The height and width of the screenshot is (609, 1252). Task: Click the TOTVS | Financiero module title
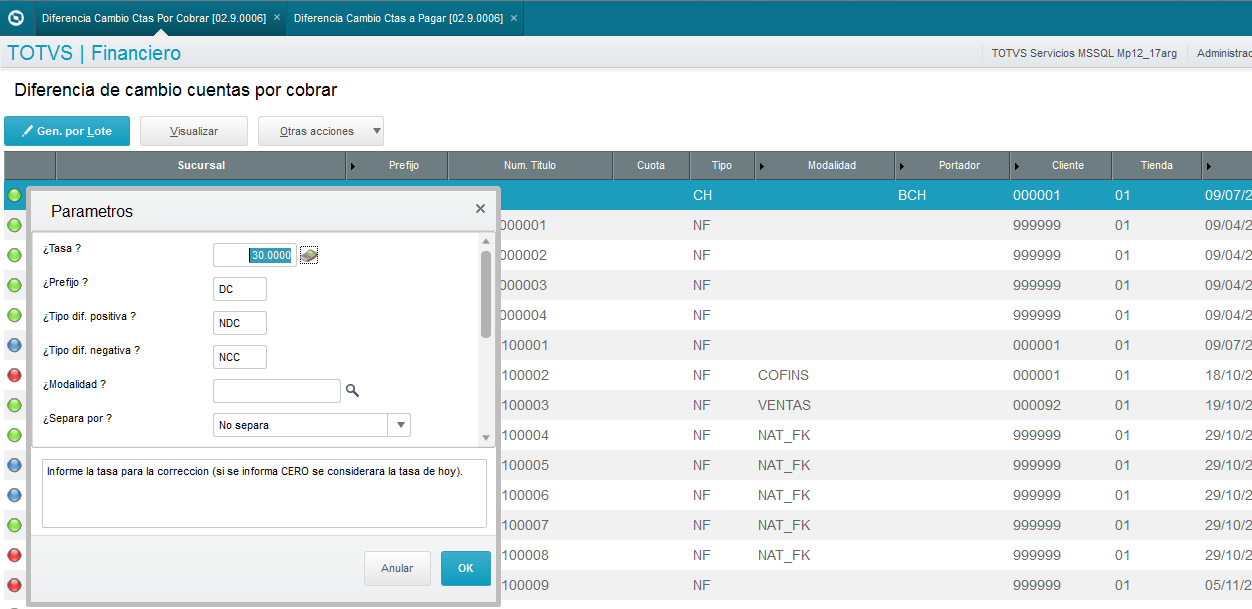tap(94, 53)
